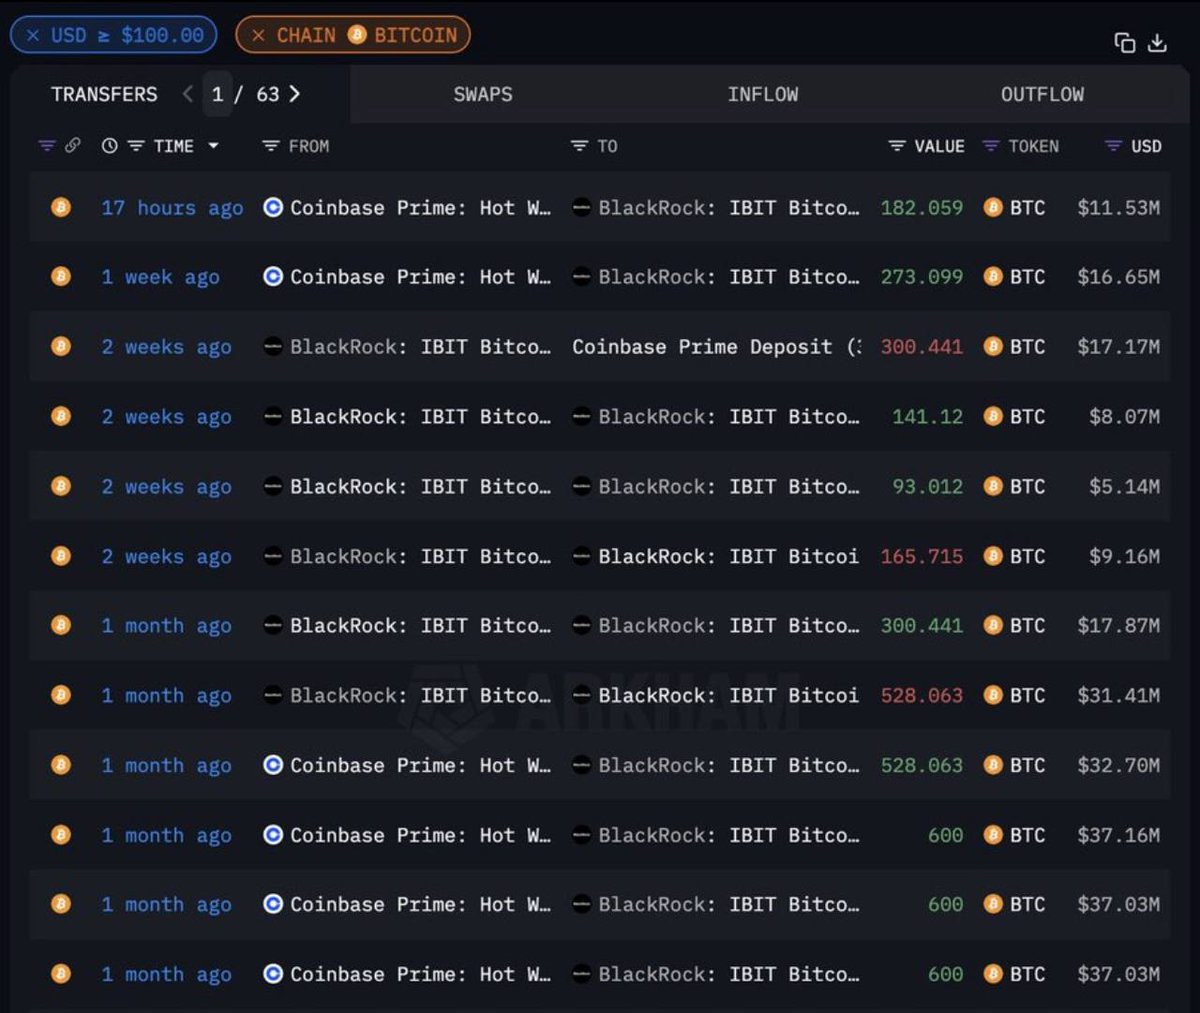The image size is (1200, 1013).
Task: Remove the Chain Bitcoin filter chip
Action: point(258,35)
